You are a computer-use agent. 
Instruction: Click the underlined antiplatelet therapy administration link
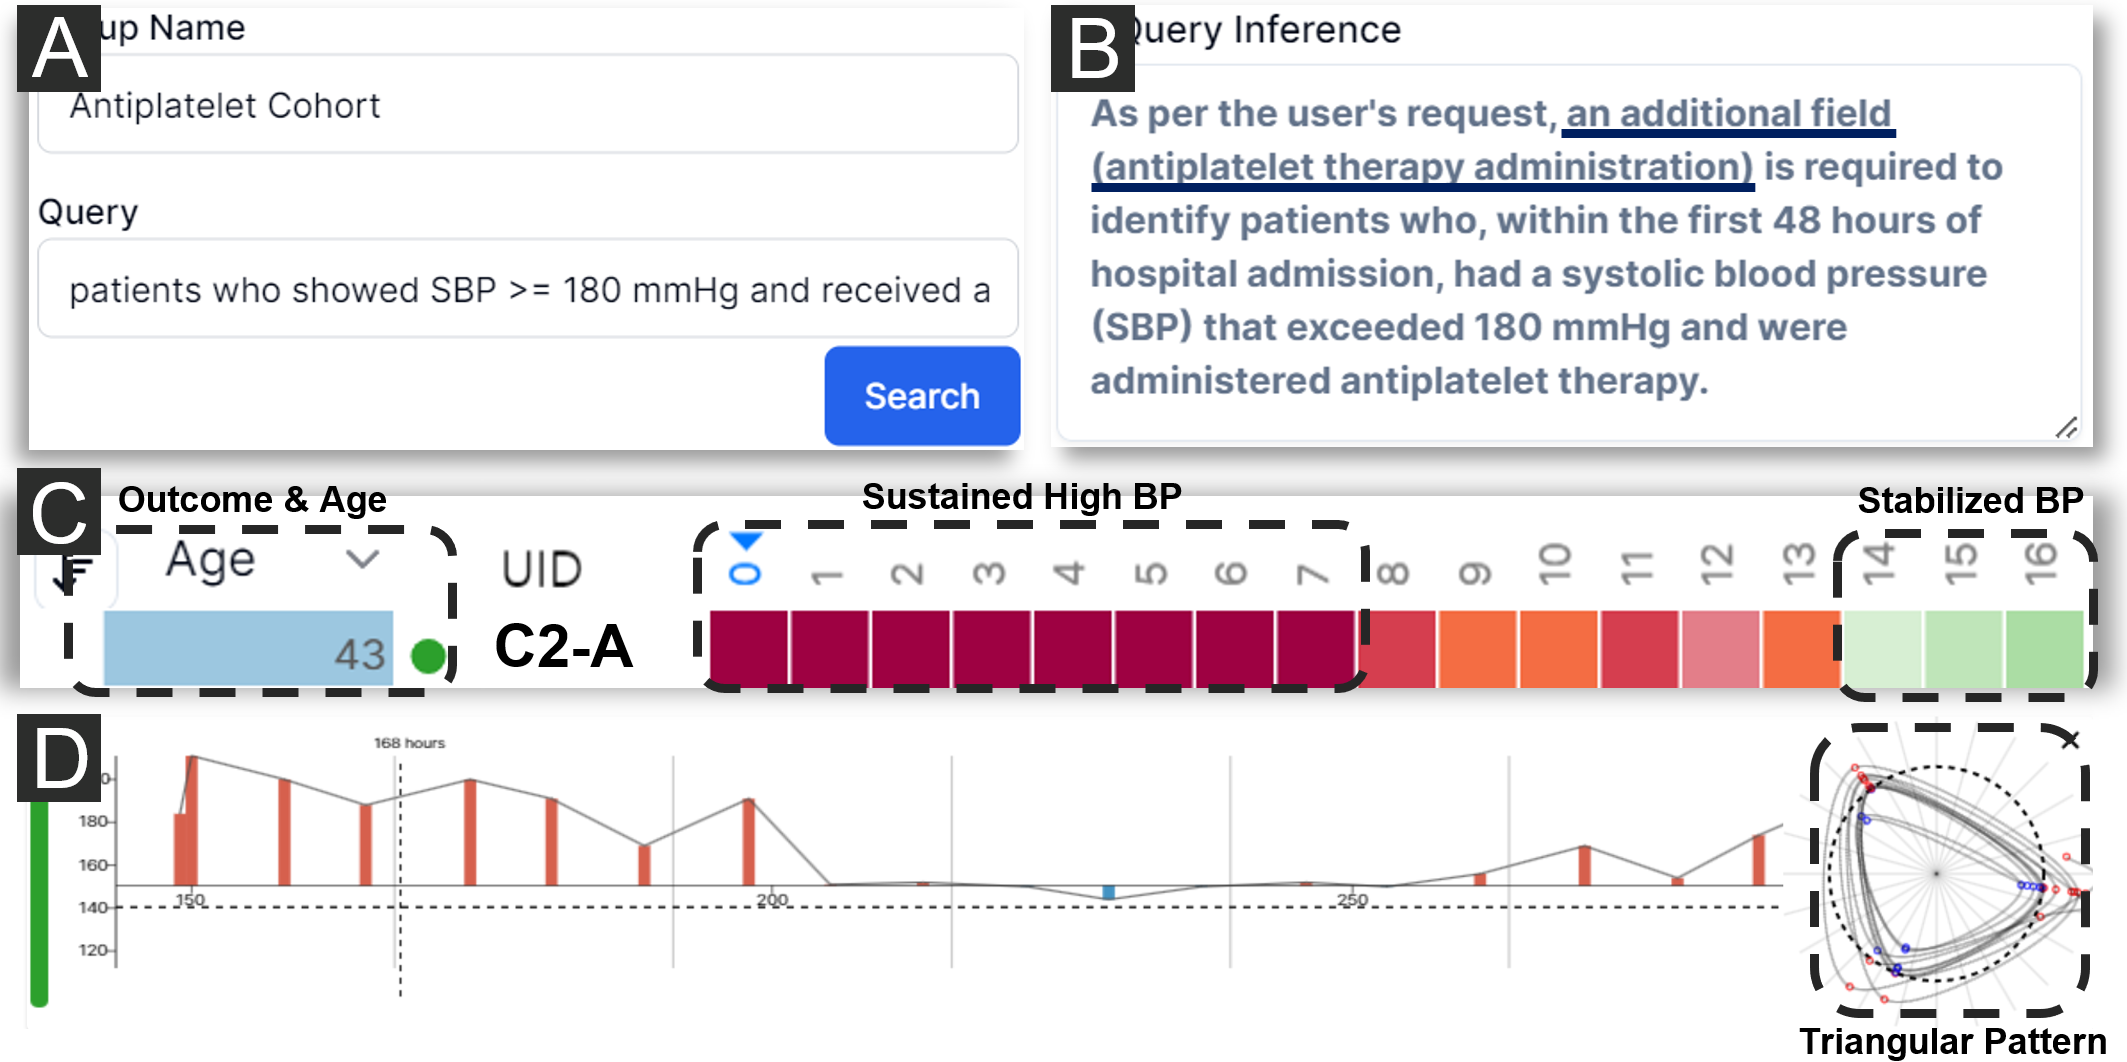pyautogui.click(x=1421, y=167)
